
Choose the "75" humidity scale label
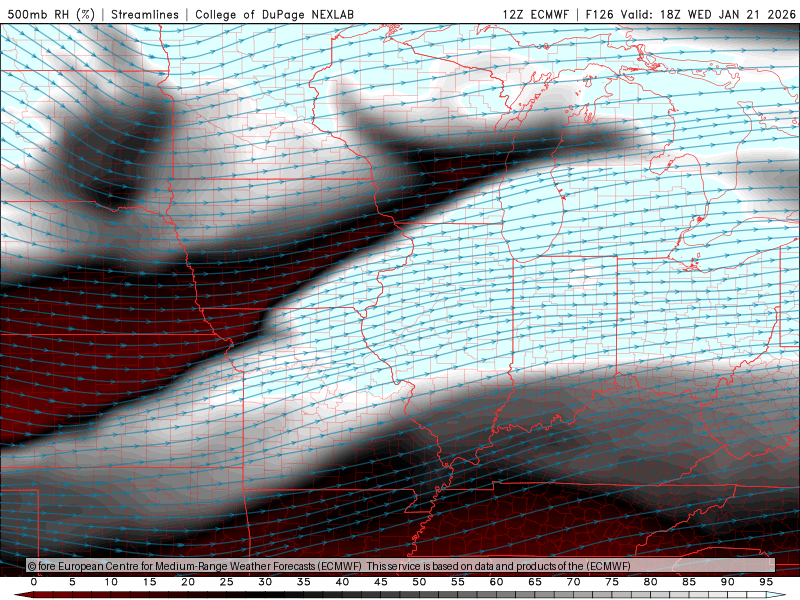coord(612,582)
